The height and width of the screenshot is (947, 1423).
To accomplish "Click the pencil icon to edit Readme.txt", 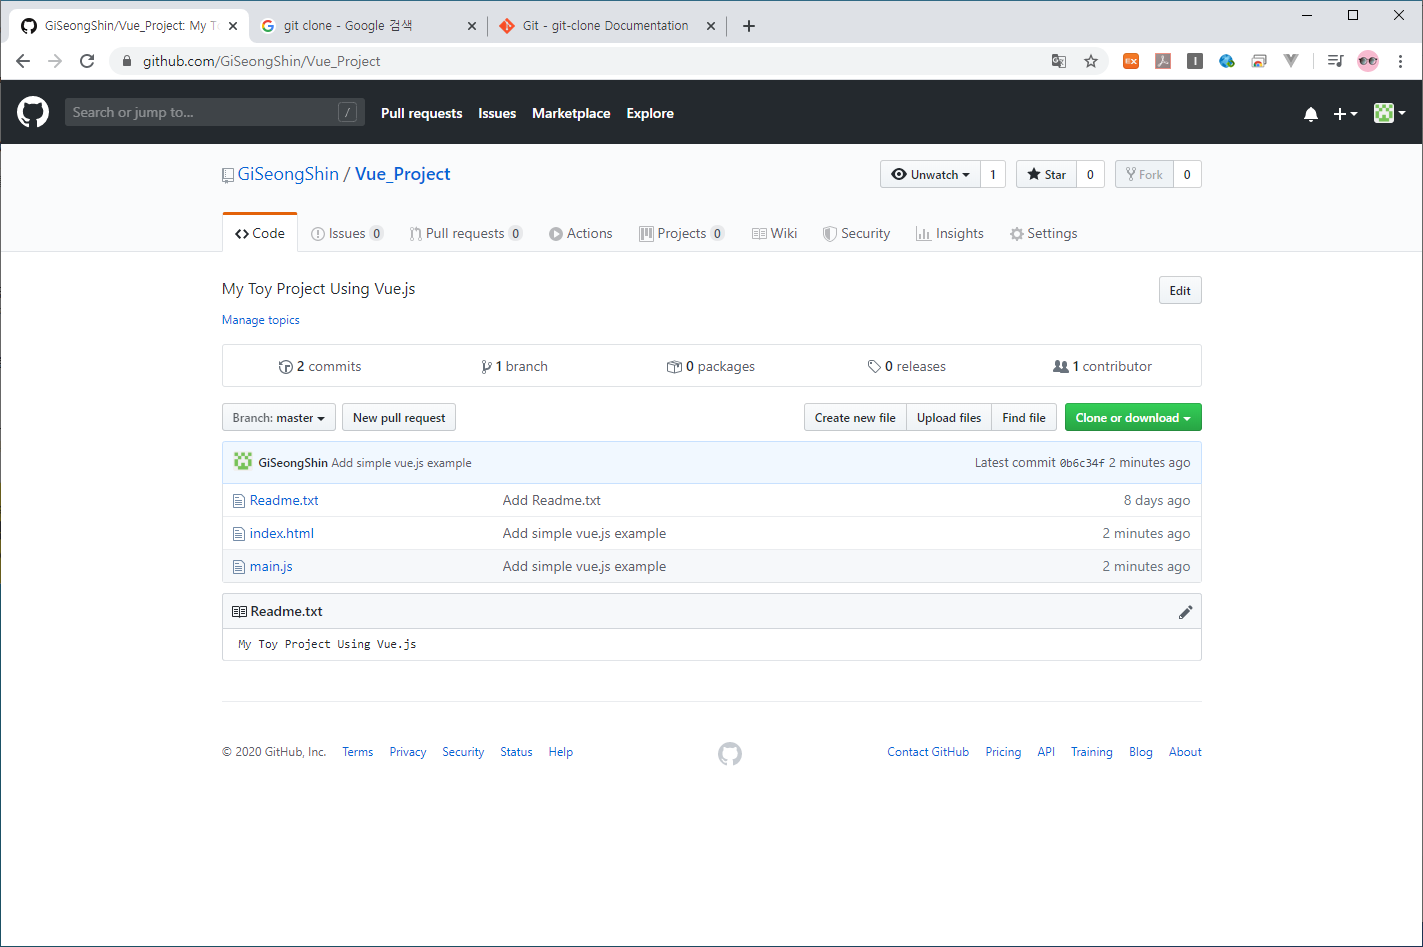I will pos(1185,612).
